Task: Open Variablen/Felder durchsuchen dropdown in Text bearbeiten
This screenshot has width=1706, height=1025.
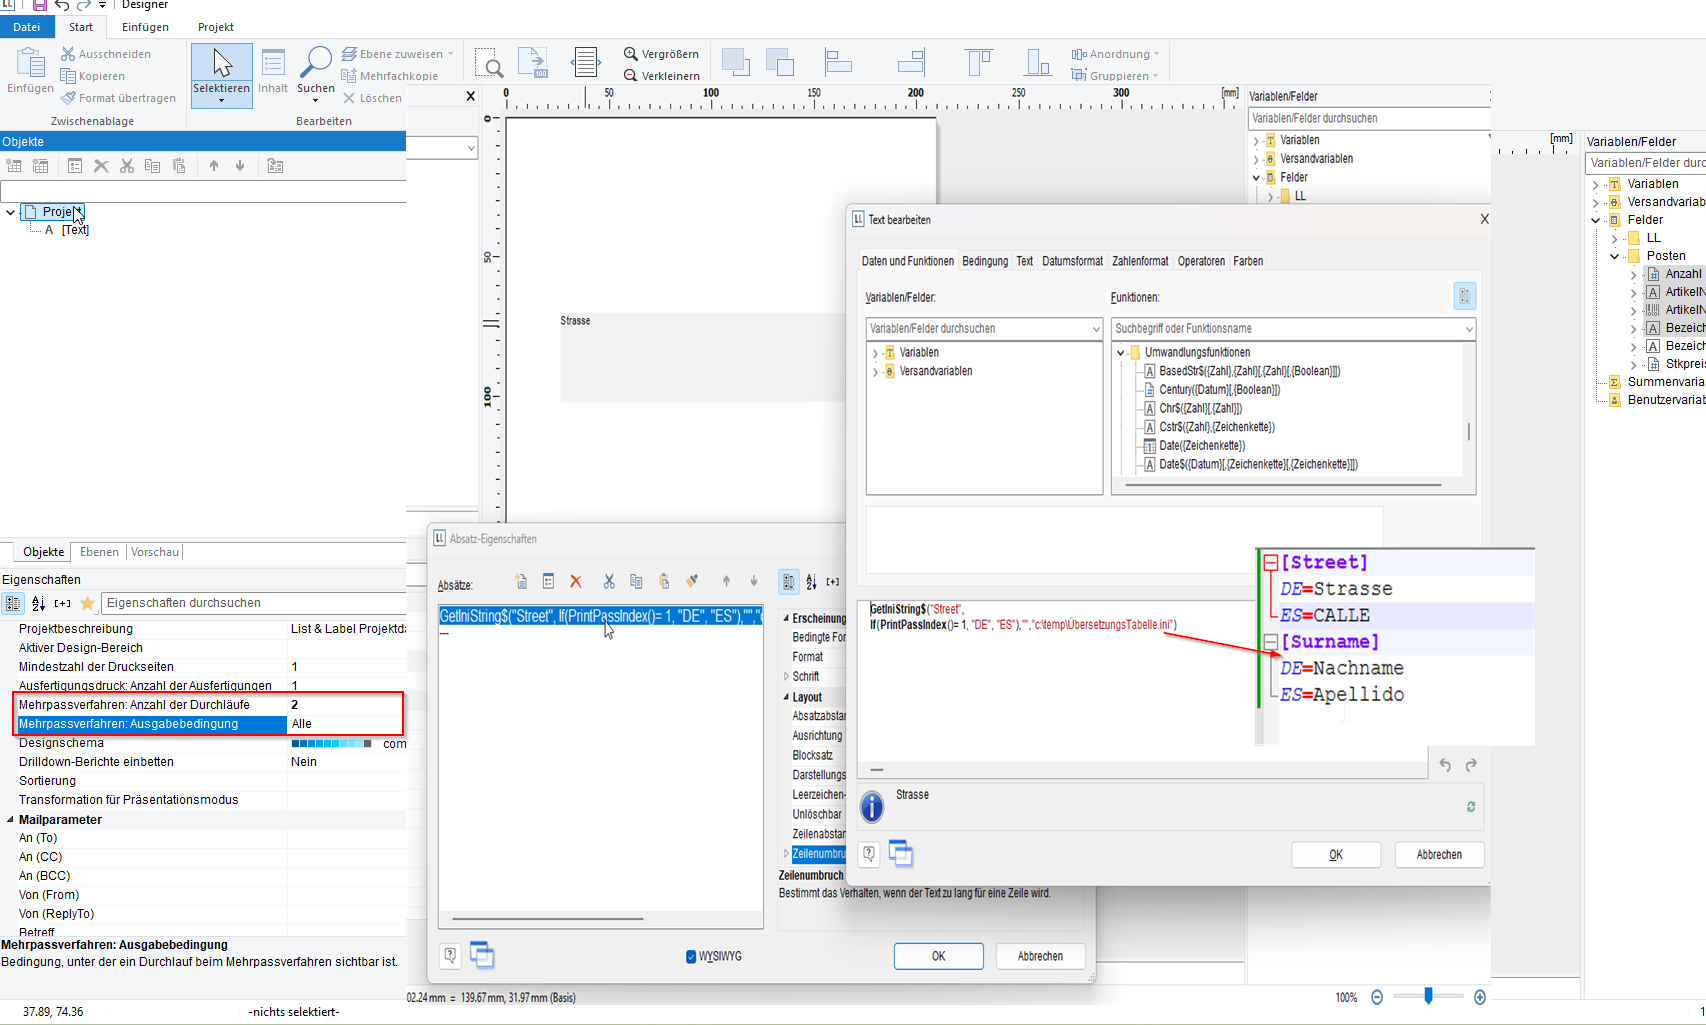Action: point(1096,329)
